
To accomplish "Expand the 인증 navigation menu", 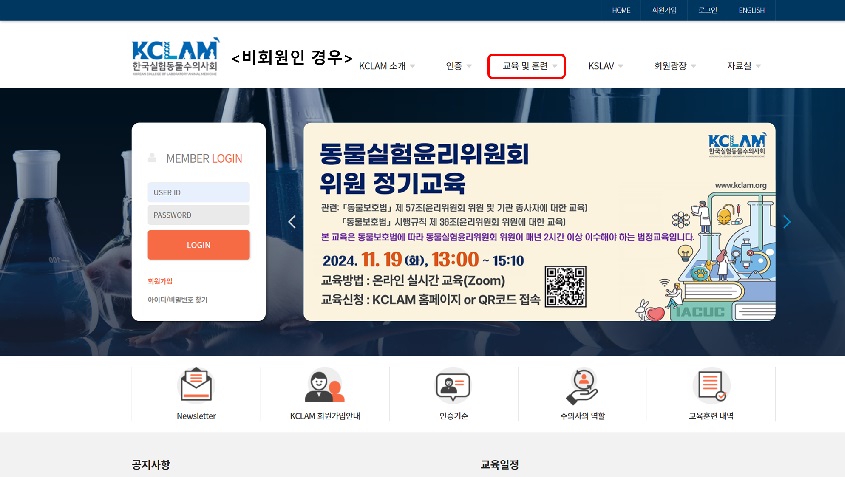I will point(458,66).
